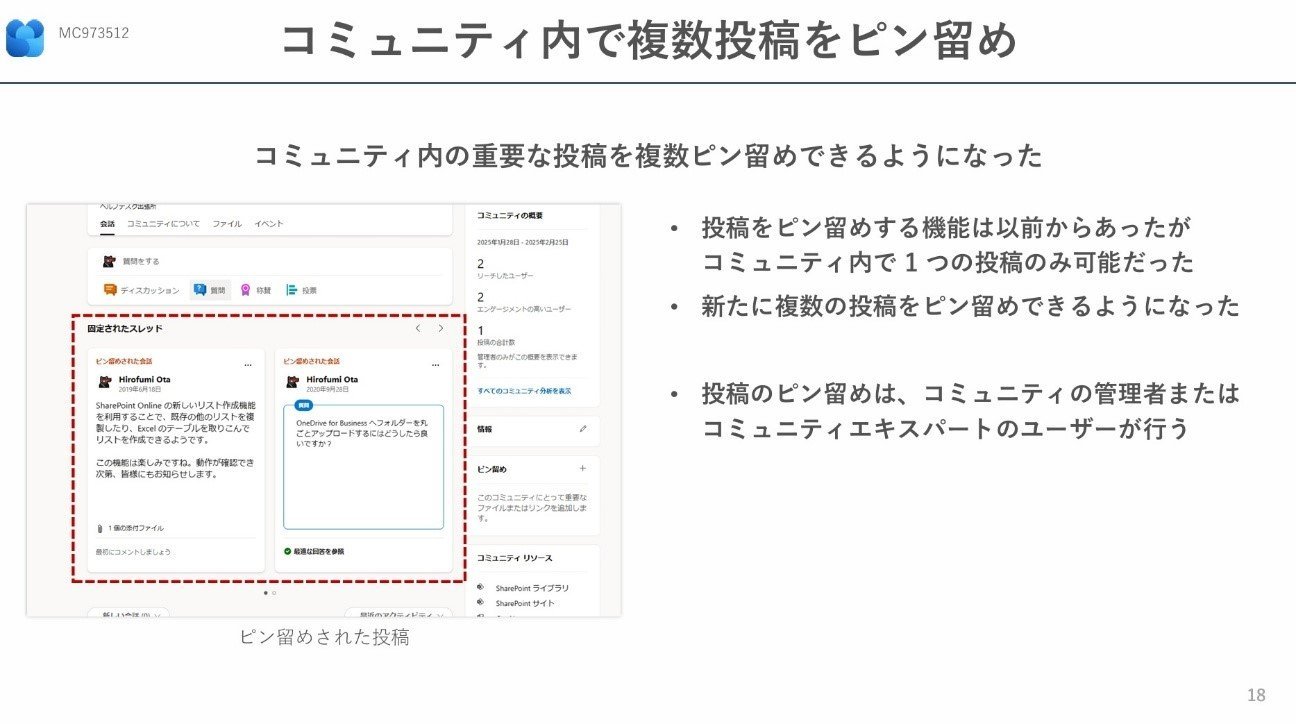Click the first carousel dot under pinned threads
The width and height of the screenshot is (1296, 724).
coord(265,593)
